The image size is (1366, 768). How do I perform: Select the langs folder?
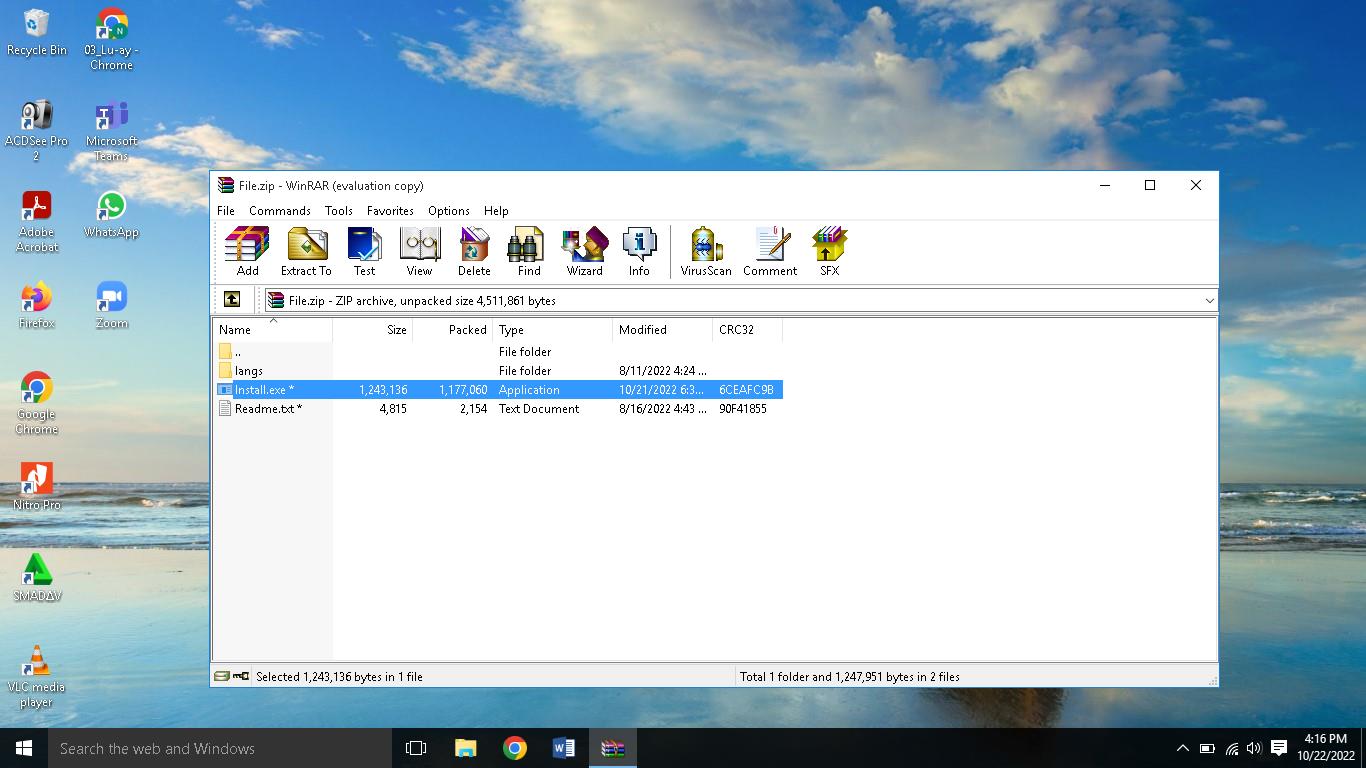249,371
